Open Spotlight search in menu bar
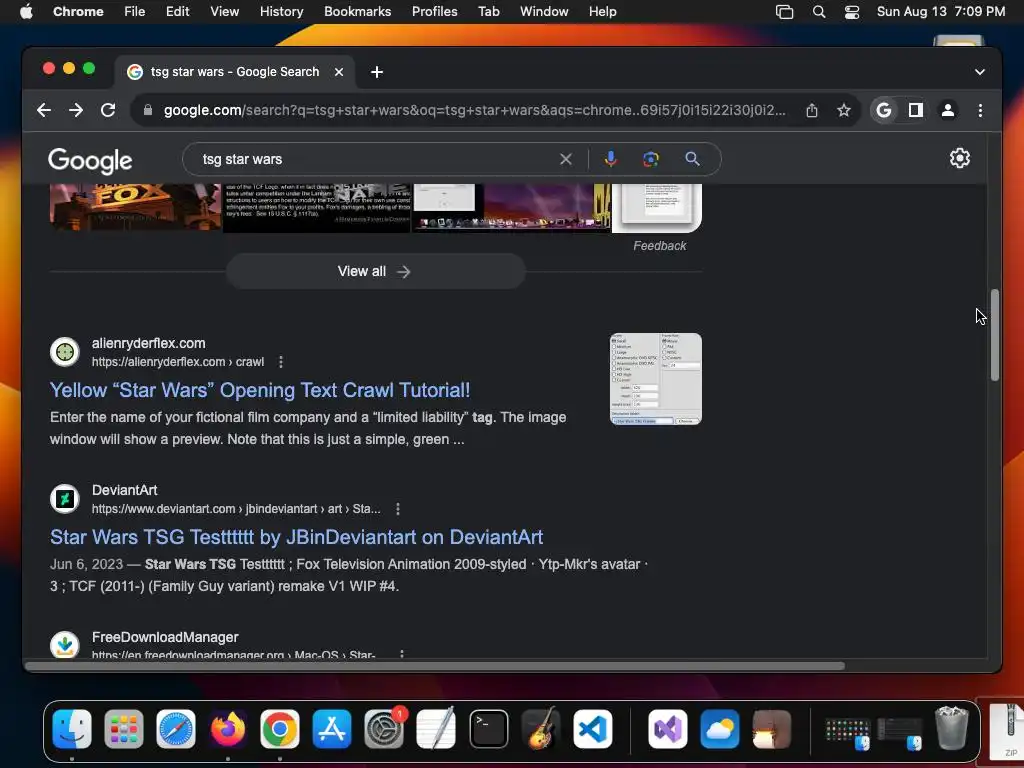1024x768 pixels. click(818, 11)
